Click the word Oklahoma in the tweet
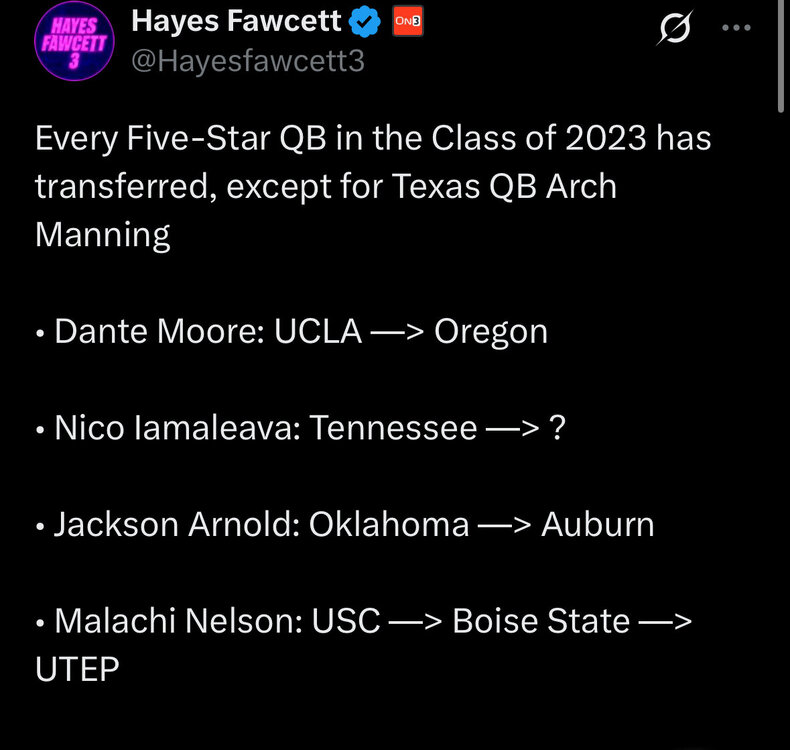Image resolution: width=790 pixels, height=750 pixels. 389,524
